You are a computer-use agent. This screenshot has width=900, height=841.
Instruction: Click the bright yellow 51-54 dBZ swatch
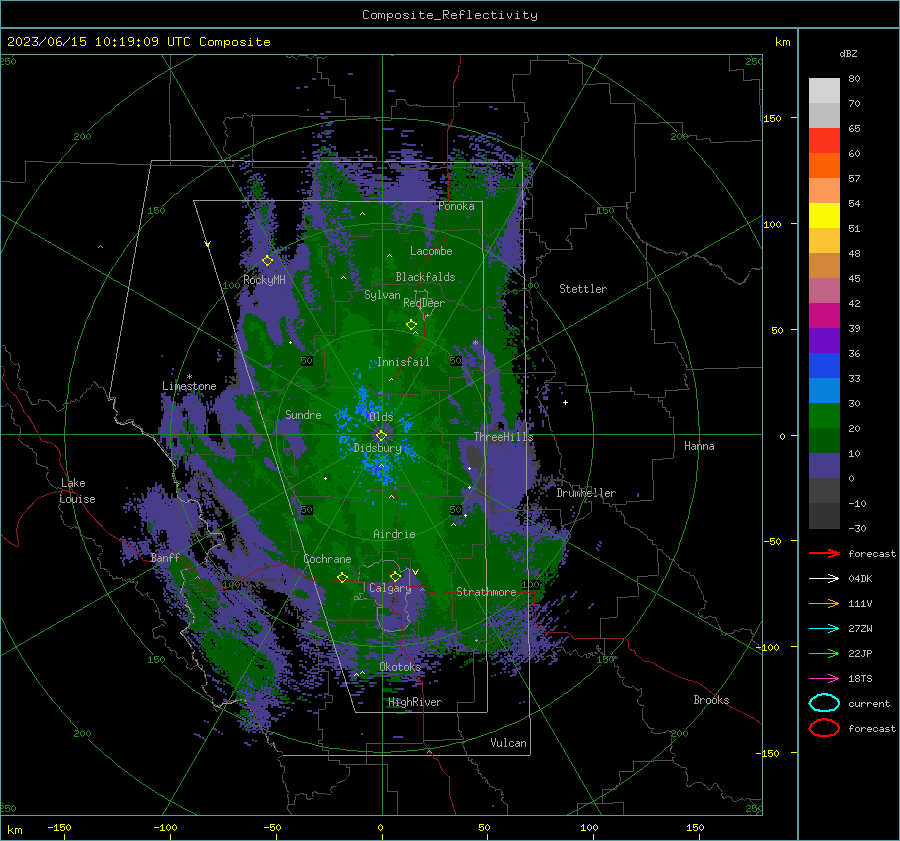(824, 215)
